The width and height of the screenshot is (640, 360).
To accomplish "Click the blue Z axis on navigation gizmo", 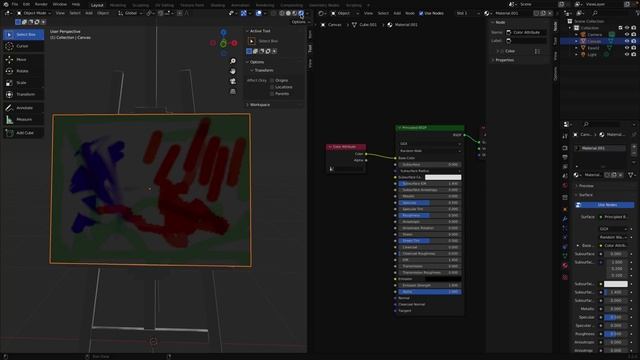I will [223, 32].
